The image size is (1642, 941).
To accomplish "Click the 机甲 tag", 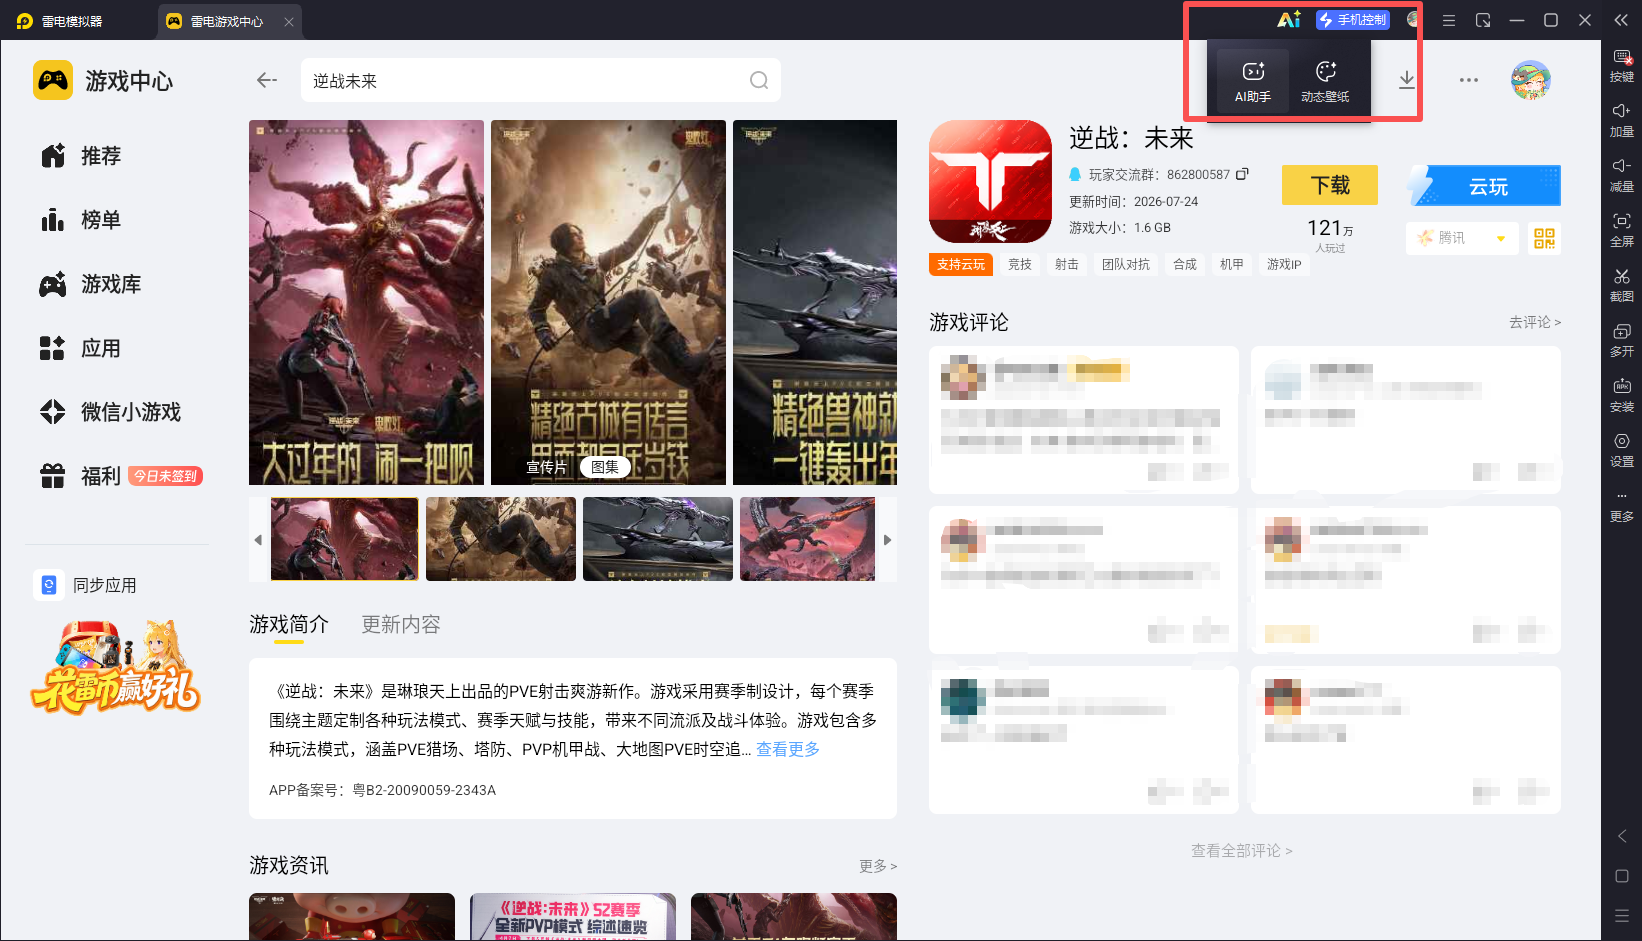I will pos(1232,264).
